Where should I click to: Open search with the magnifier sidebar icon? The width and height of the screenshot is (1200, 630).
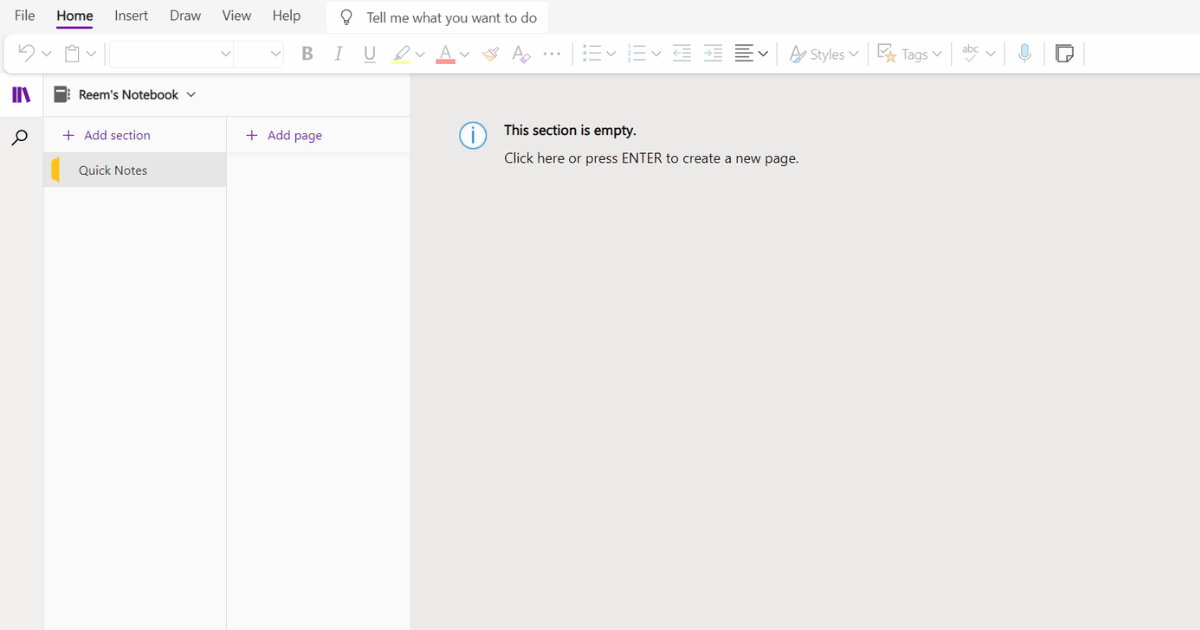19,137
